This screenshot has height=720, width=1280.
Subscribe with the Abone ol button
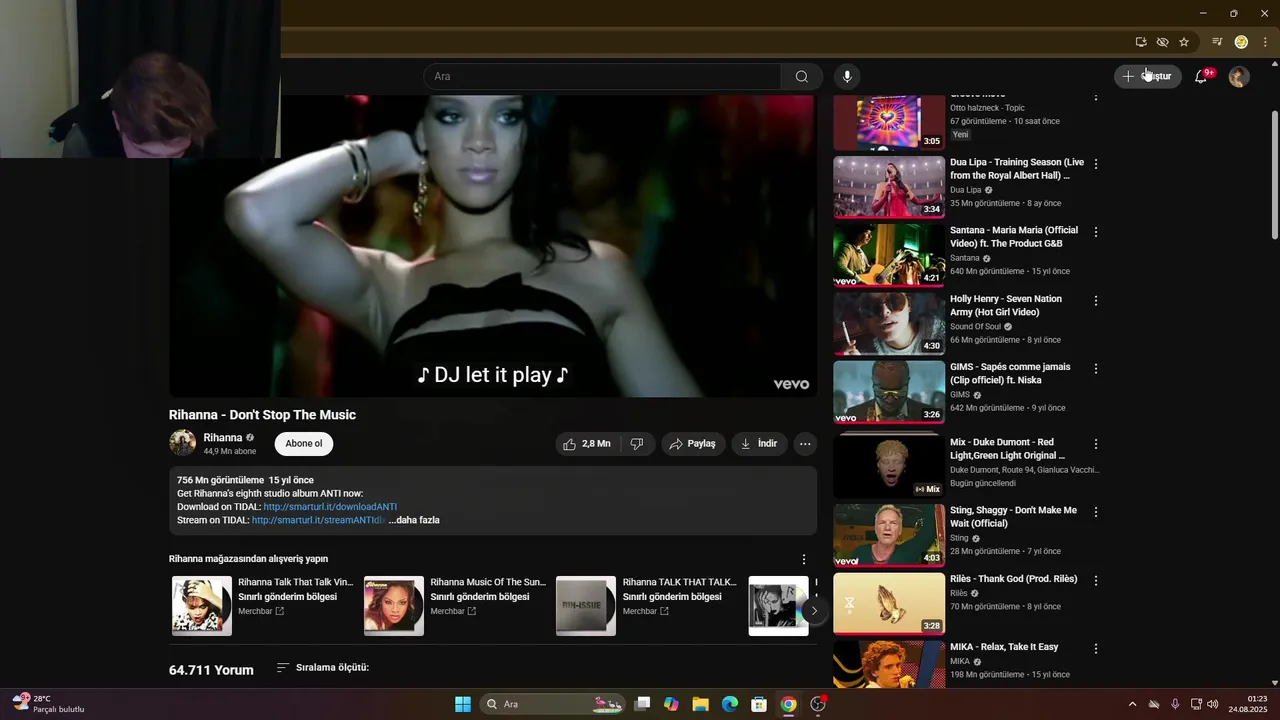(304, 444)
